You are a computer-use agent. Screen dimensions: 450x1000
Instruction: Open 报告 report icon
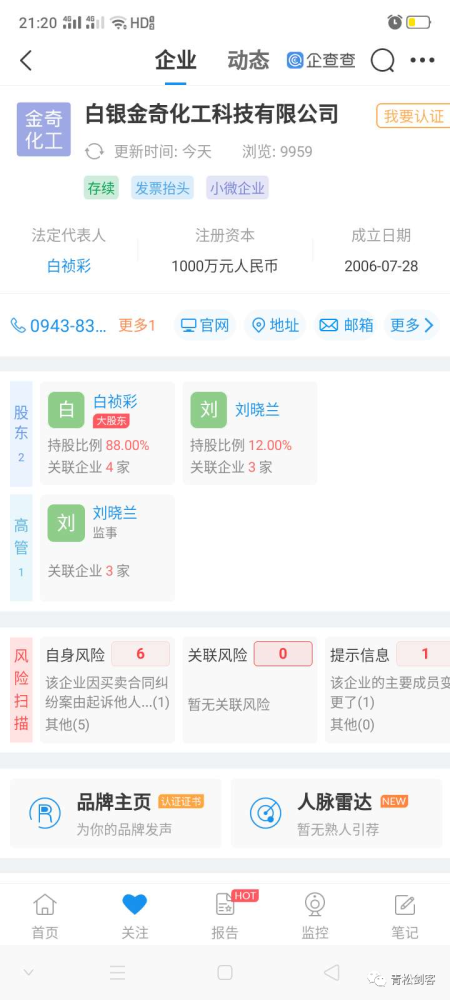click(225, 904)
